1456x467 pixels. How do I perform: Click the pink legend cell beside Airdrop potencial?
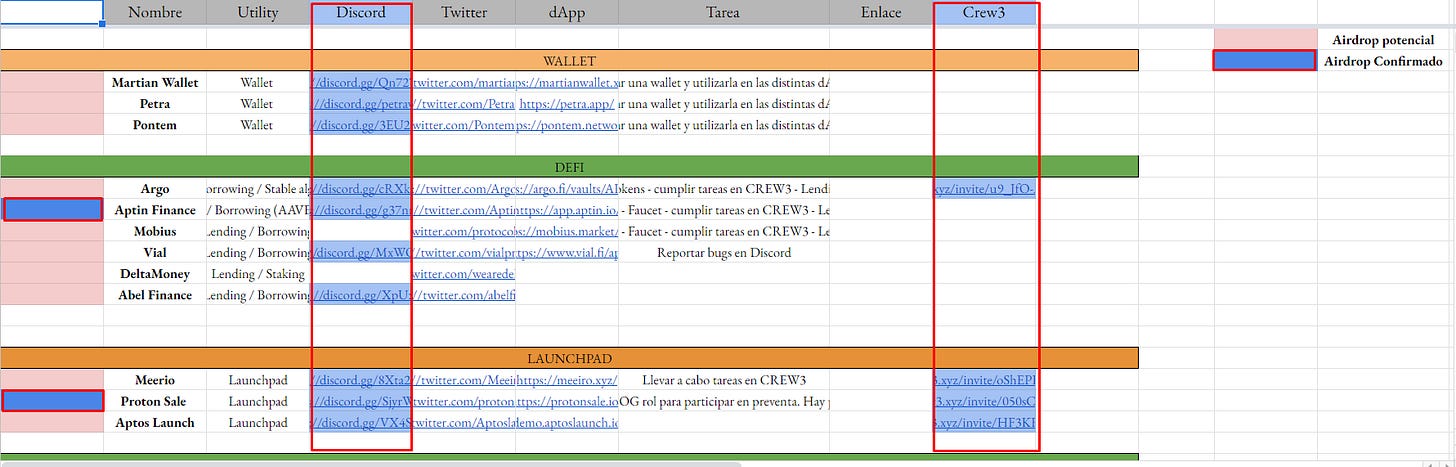[x=1264, y=39]
